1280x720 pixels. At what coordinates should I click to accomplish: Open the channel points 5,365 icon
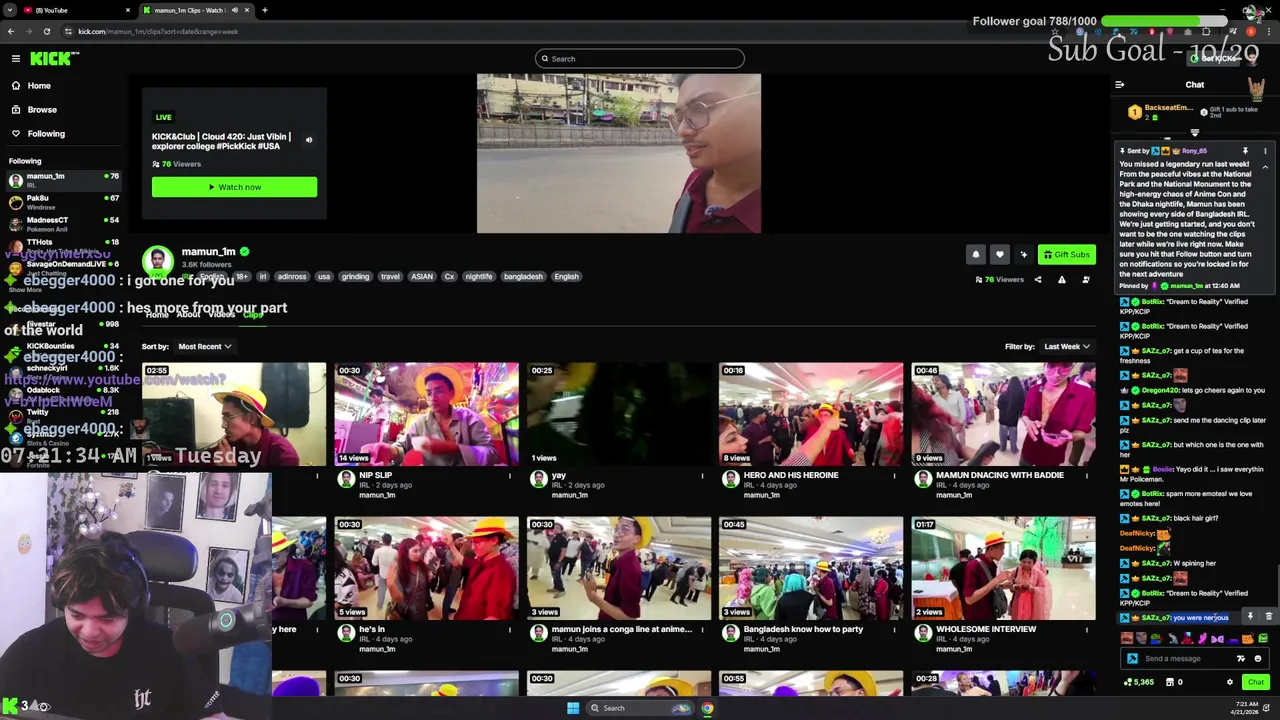1138,682
